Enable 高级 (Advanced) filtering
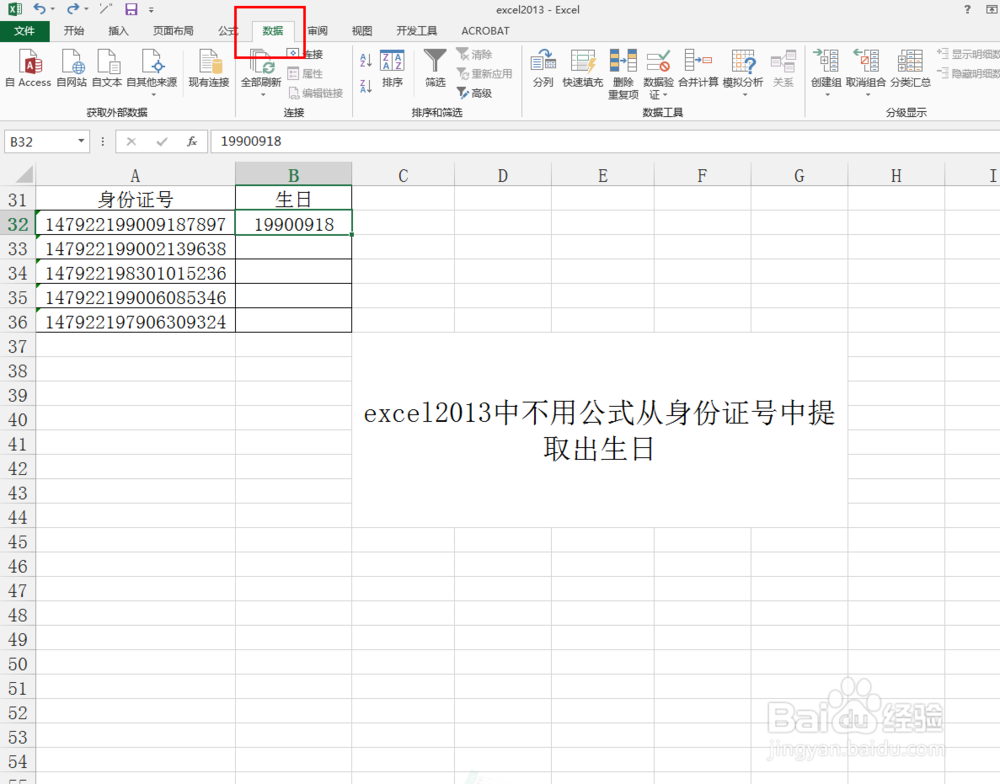 click(477, 92)
